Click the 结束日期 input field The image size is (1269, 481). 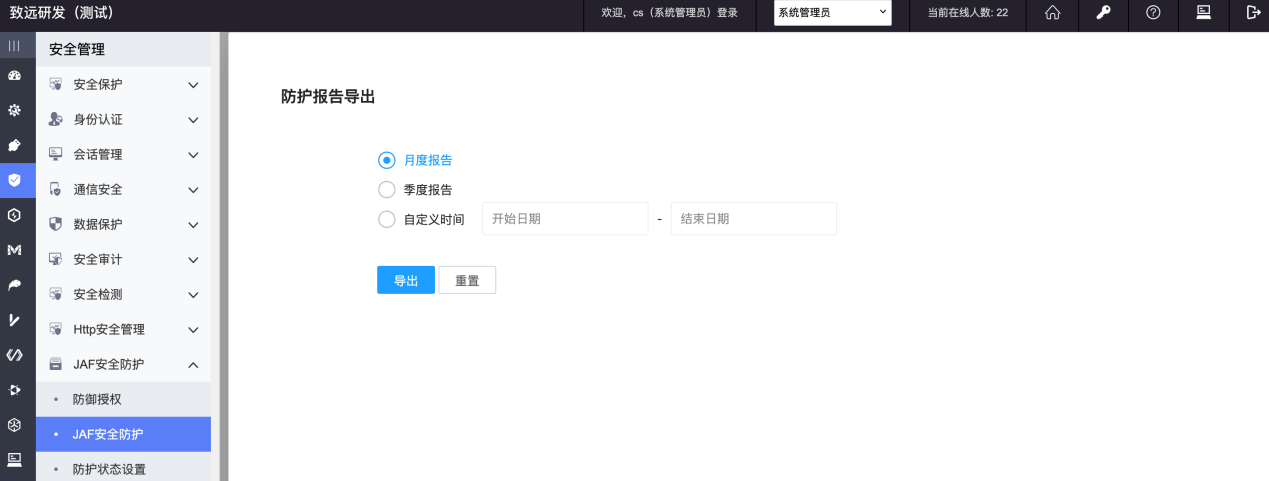753,219
